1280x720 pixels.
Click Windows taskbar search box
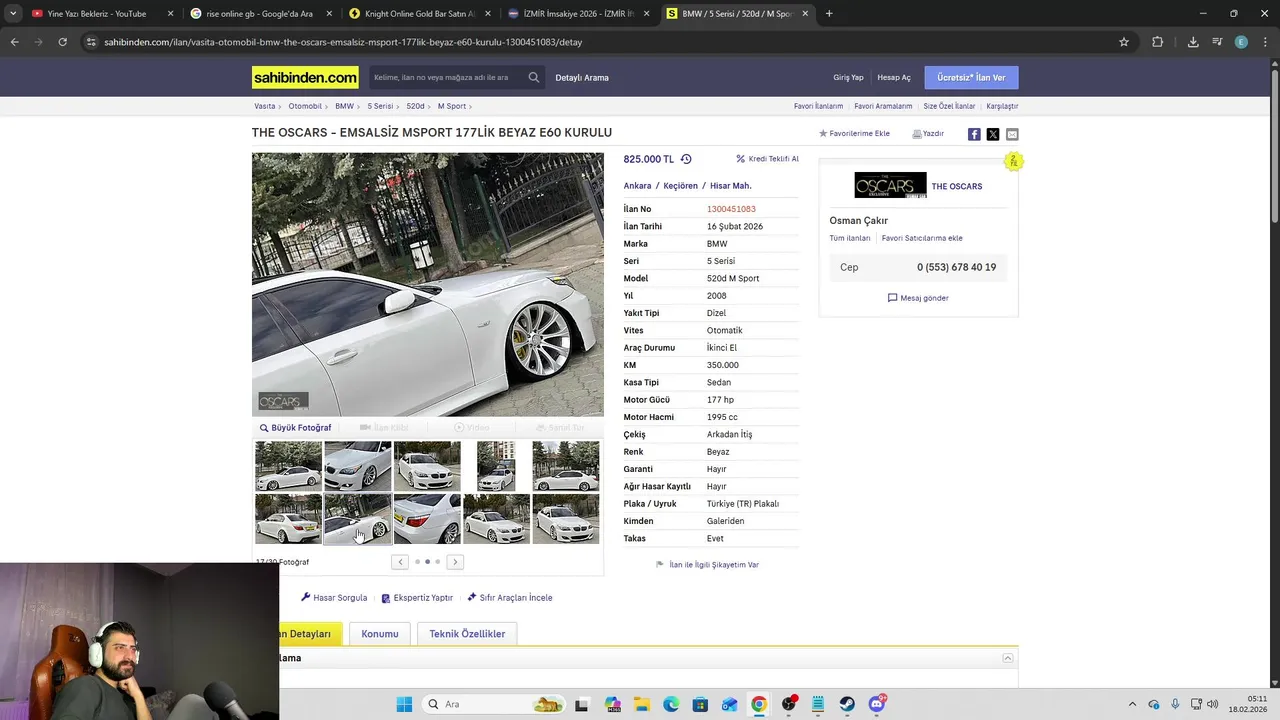(x=494, y=704)
